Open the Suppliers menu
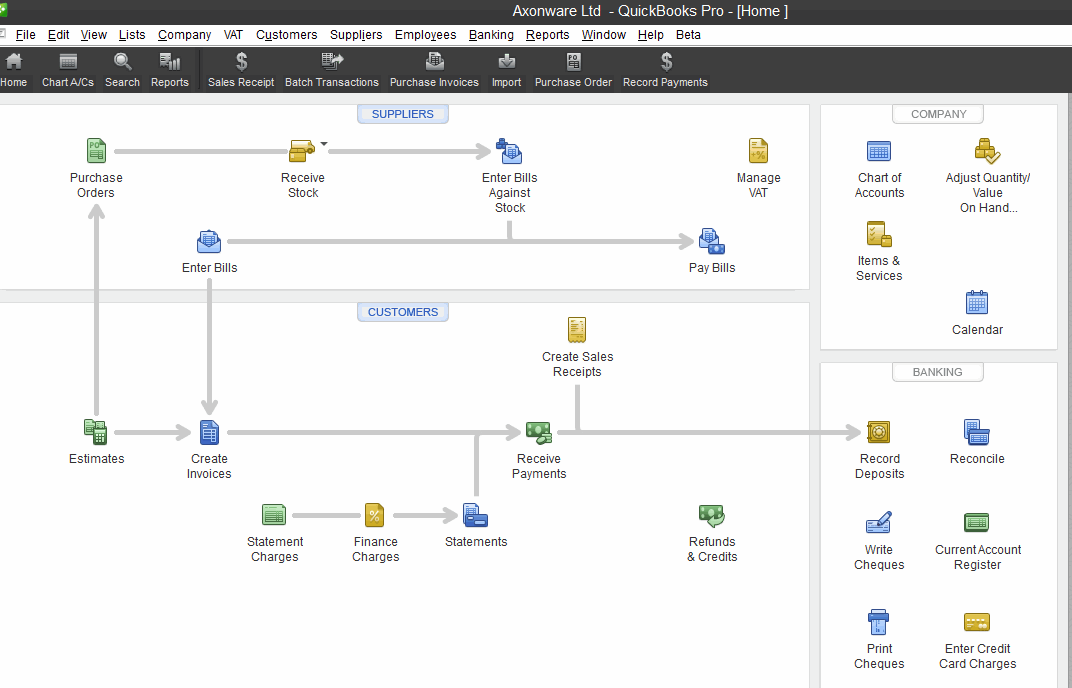The height and width of the screenshot is (688, 1072). 356,35
